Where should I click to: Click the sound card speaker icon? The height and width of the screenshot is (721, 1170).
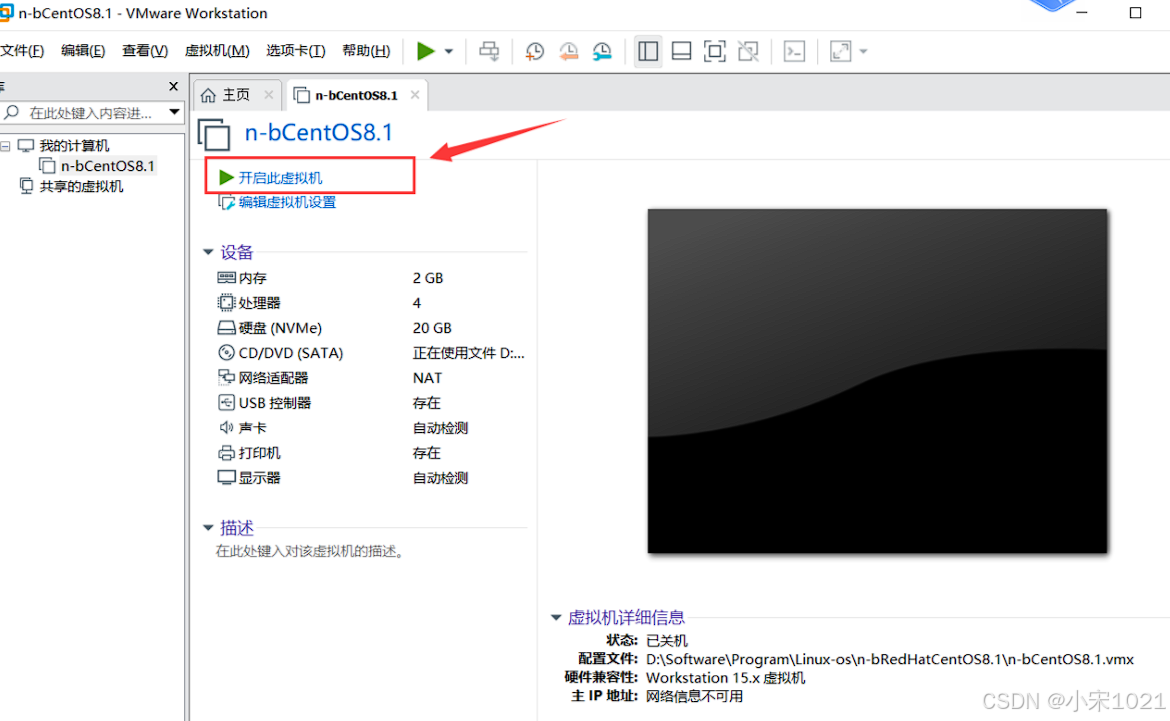226,427
